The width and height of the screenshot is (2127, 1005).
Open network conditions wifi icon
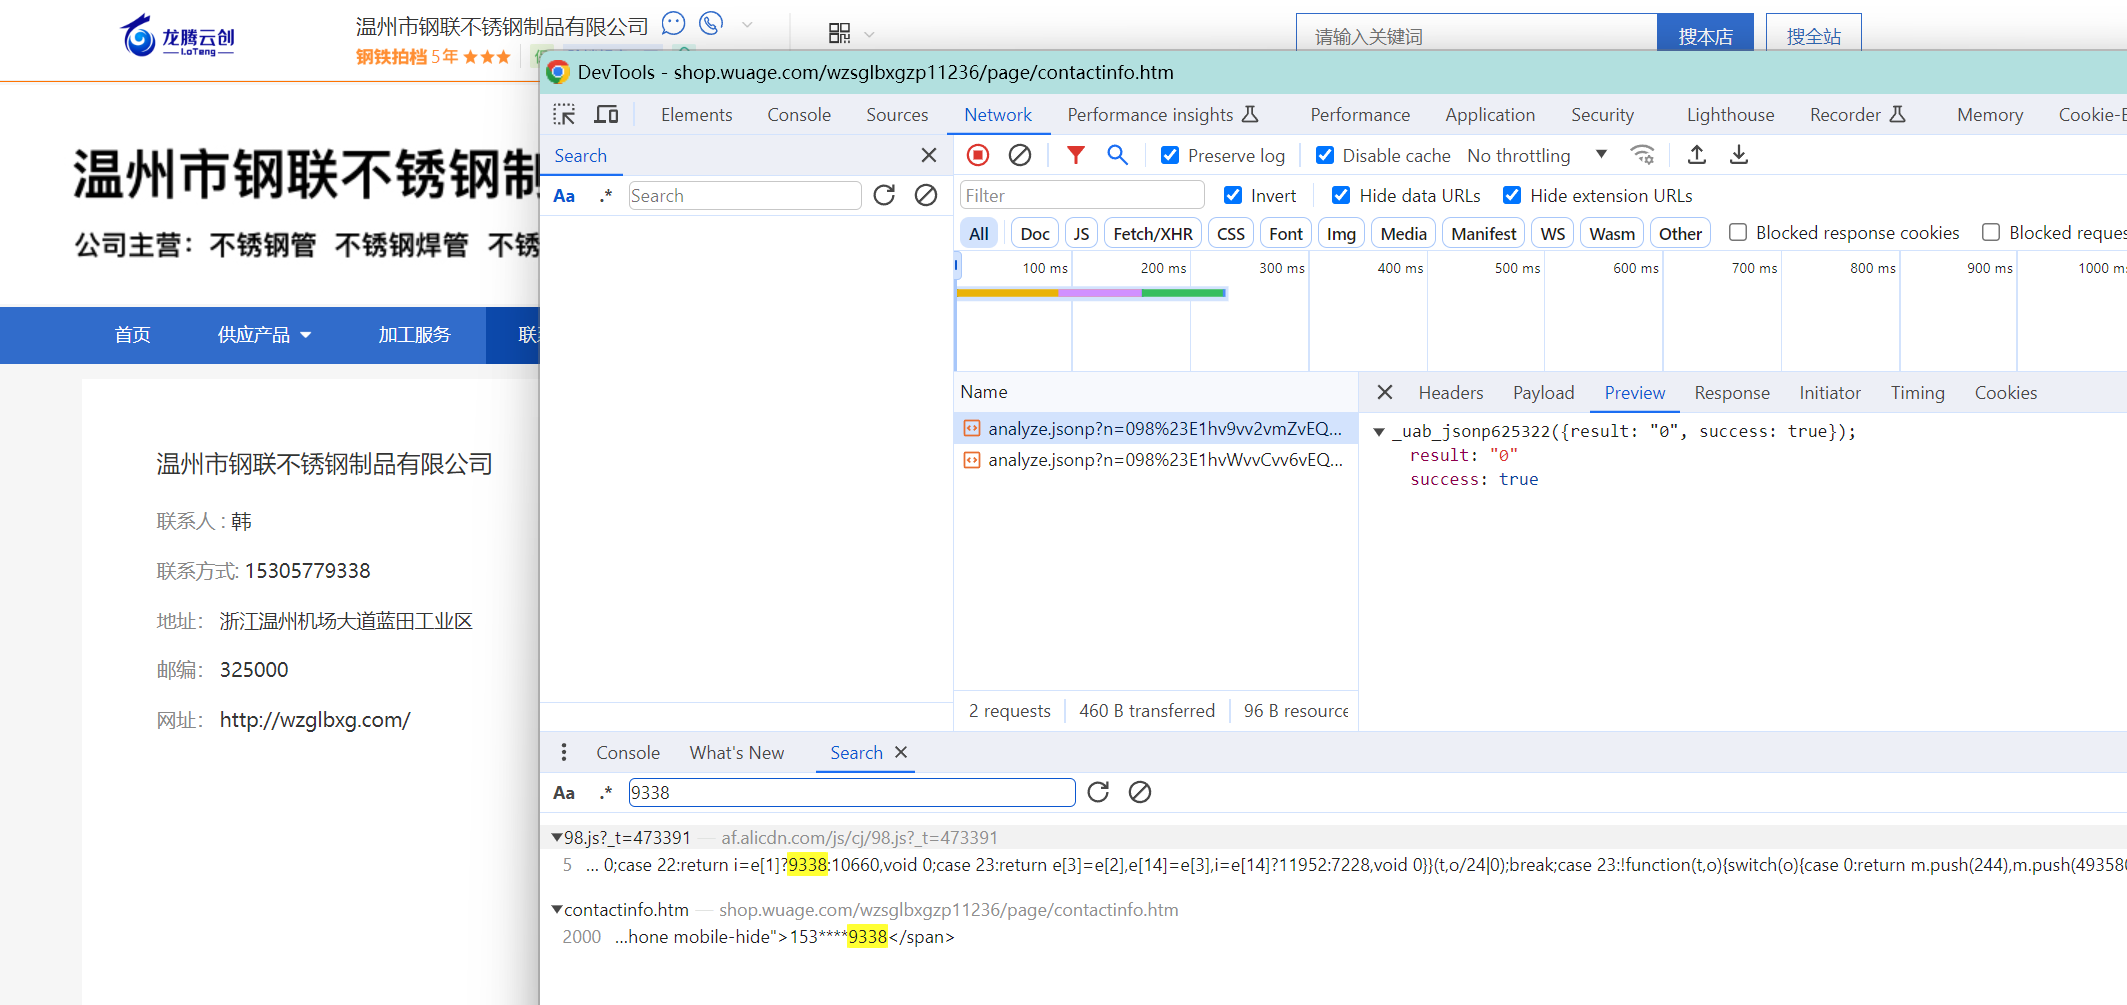click(1642, 155)
